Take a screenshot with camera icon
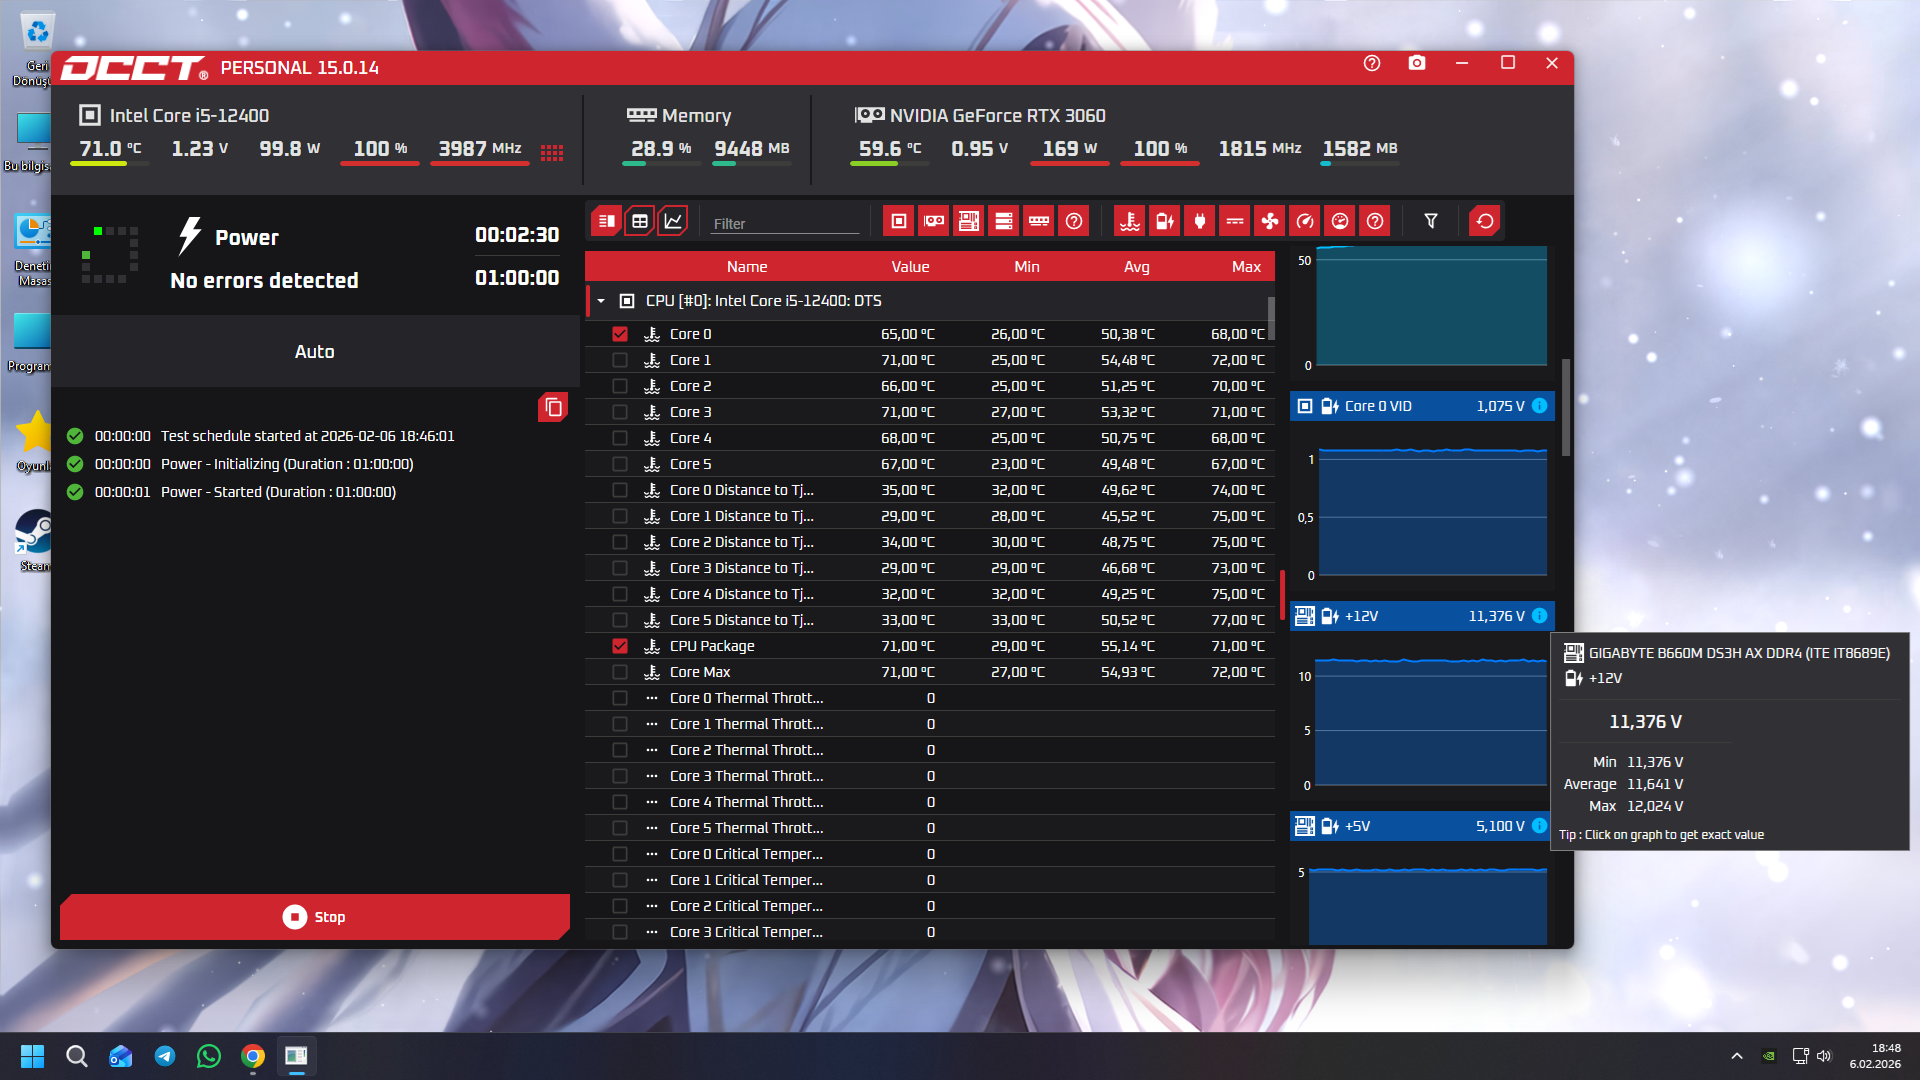1920x1080 pixels. 1417,63
